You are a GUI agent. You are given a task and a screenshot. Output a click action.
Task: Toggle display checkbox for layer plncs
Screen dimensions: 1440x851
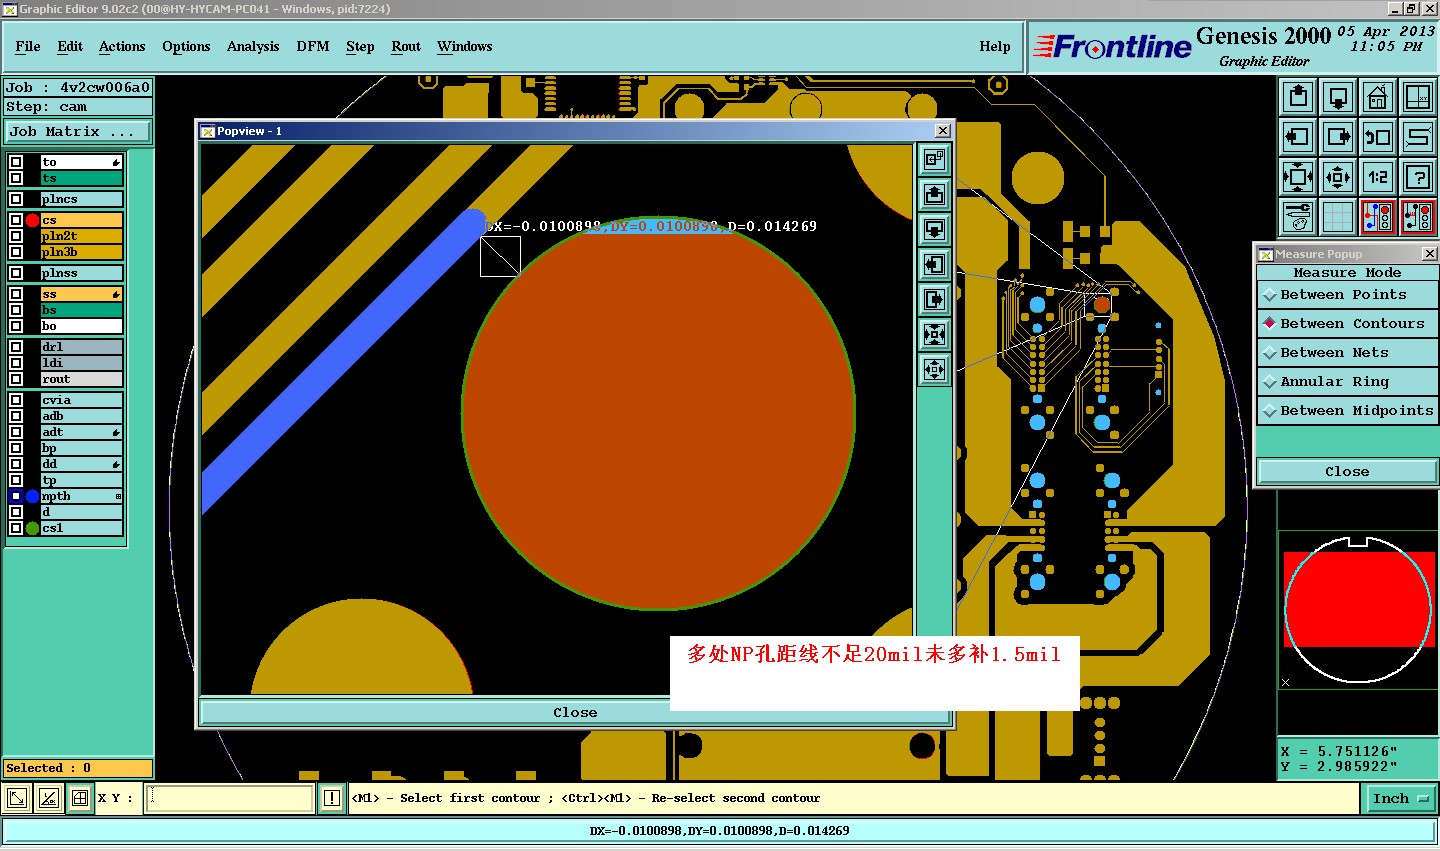16,199
